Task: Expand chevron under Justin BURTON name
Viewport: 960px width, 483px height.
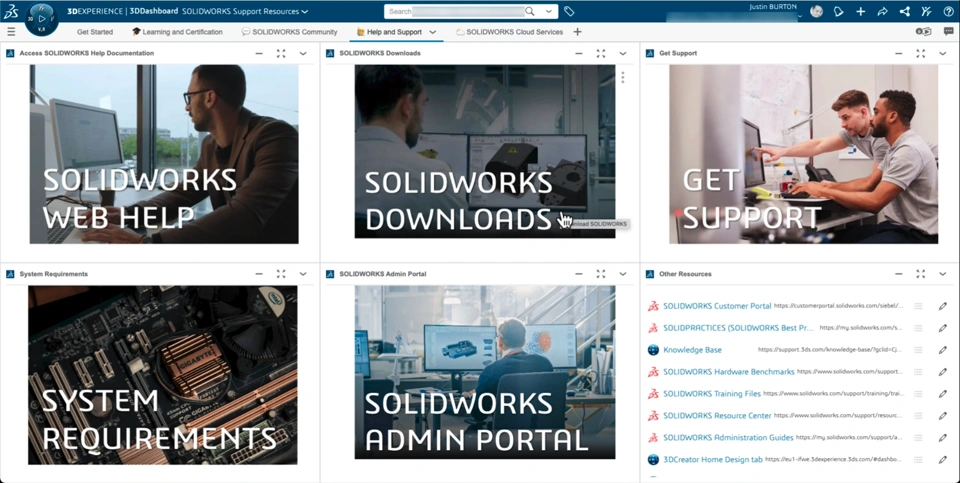Action: click(799, 17)
